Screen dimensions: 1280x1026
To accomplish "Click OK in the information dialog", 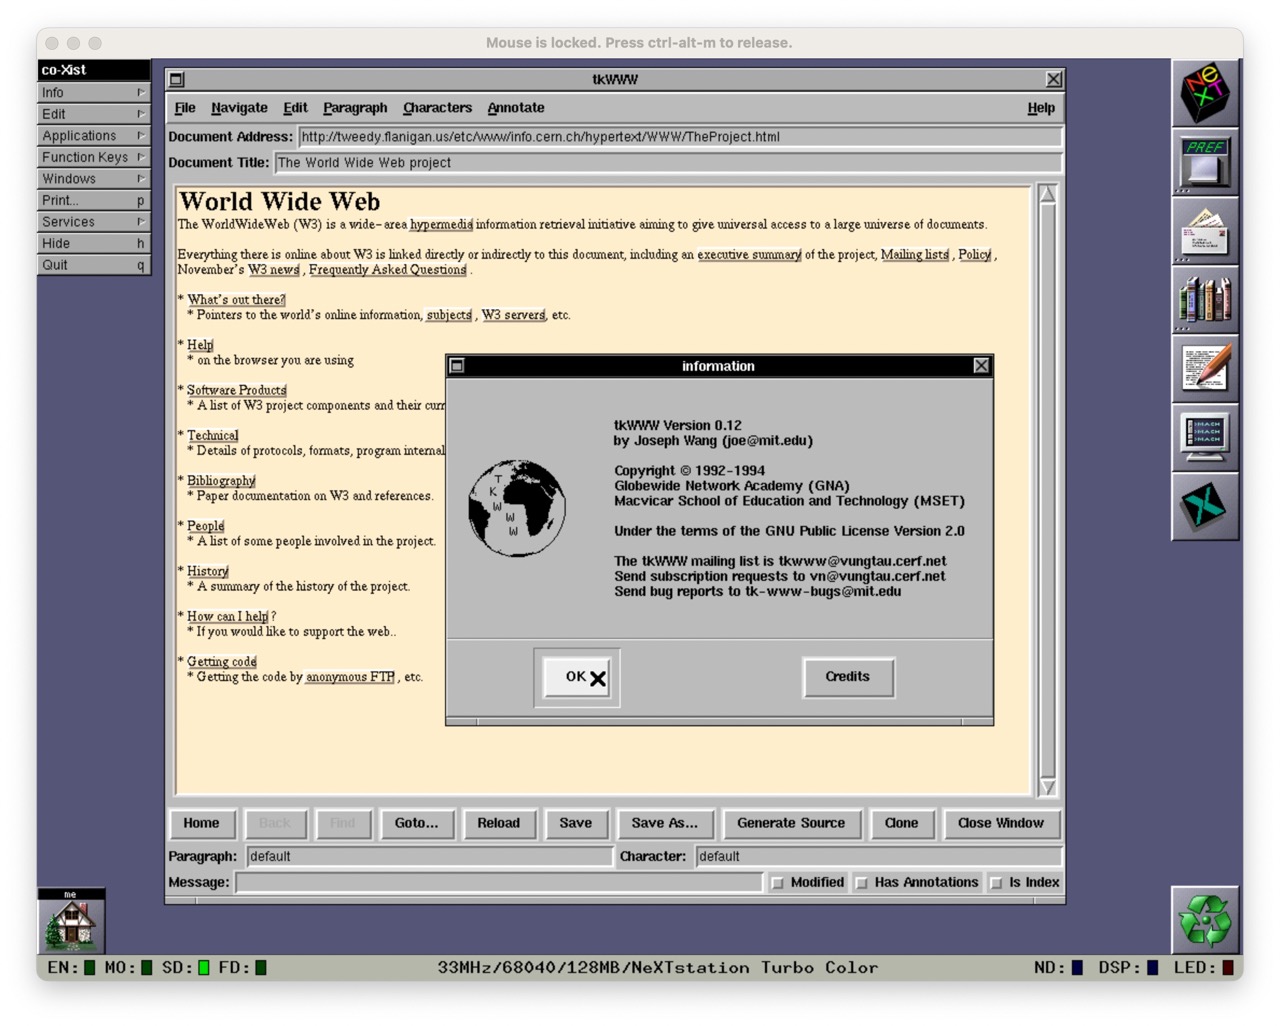I will click(577, 678).
